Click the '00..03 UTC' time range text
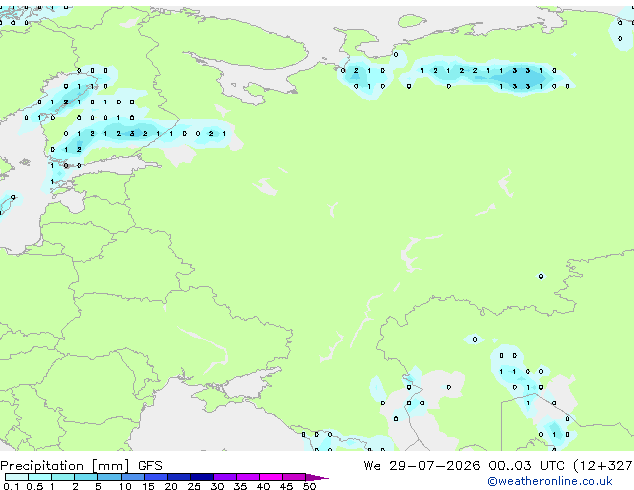The width and height of the screenshot is (634, 490). pos(526,466)
